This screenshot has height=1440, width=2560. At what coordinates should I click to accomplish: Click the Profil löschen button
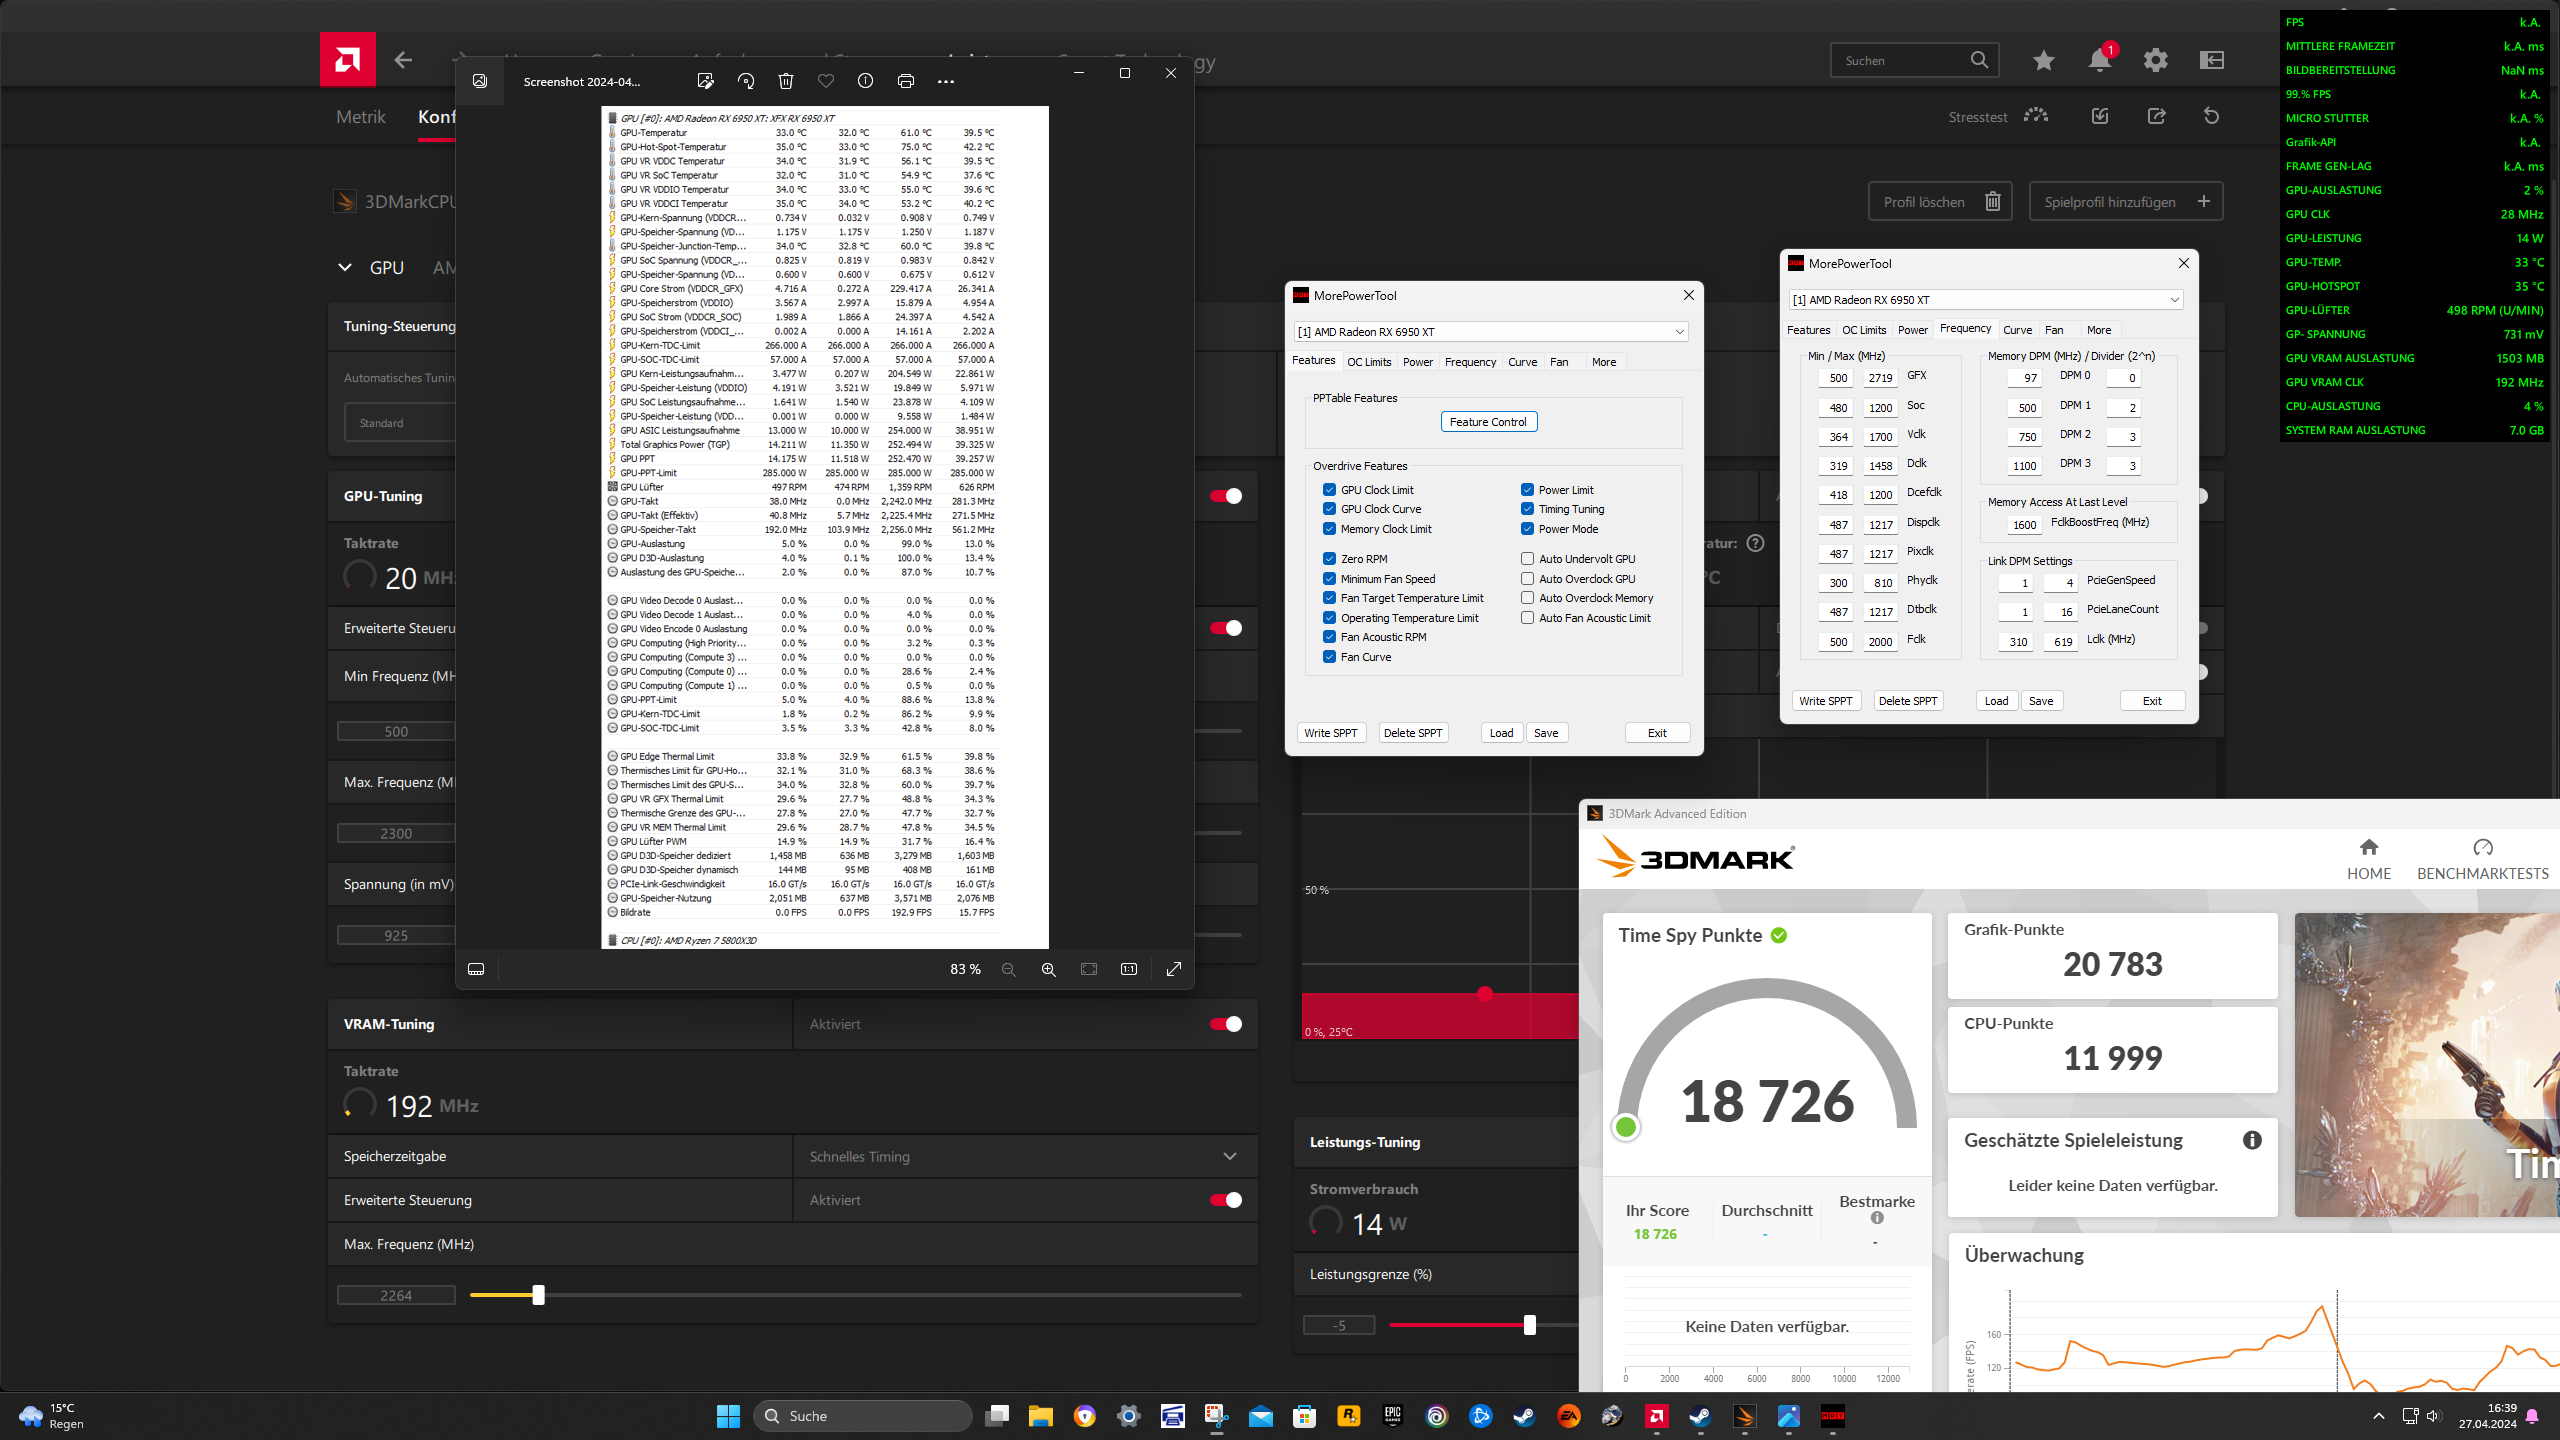coord(1940,202)
